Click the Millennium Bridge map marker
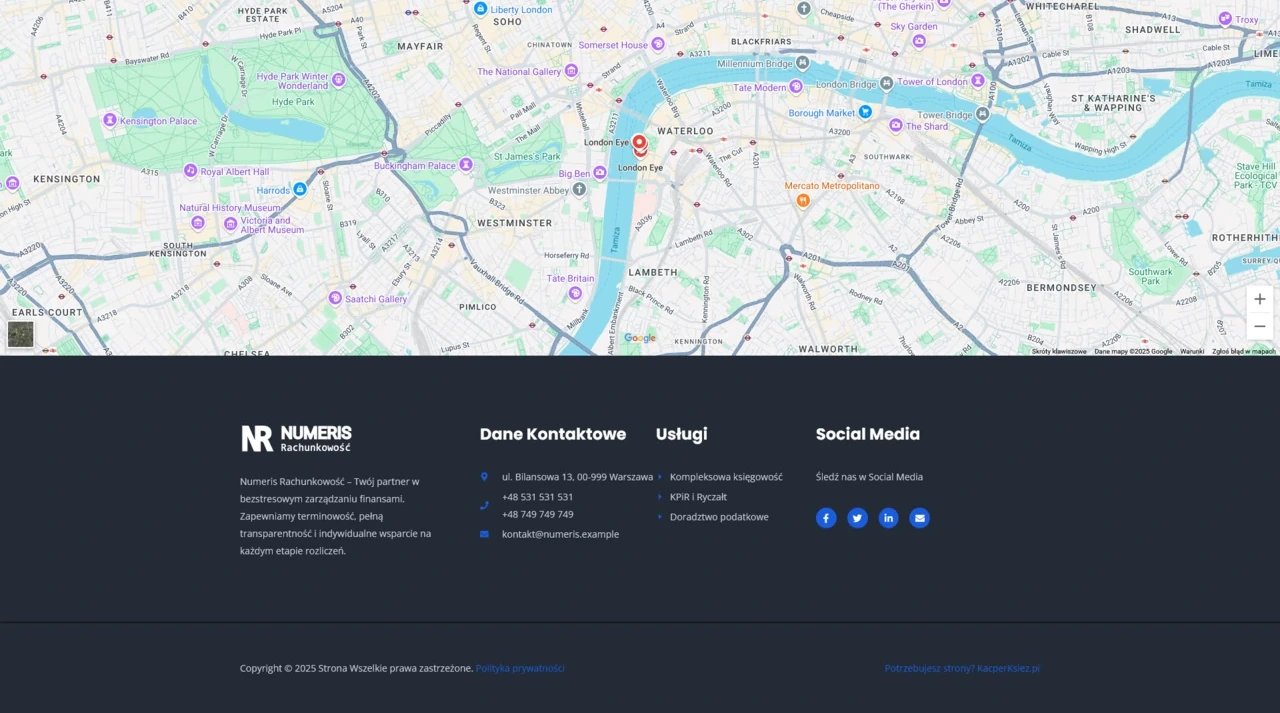 pyautogui.click(x=802, y=63)
